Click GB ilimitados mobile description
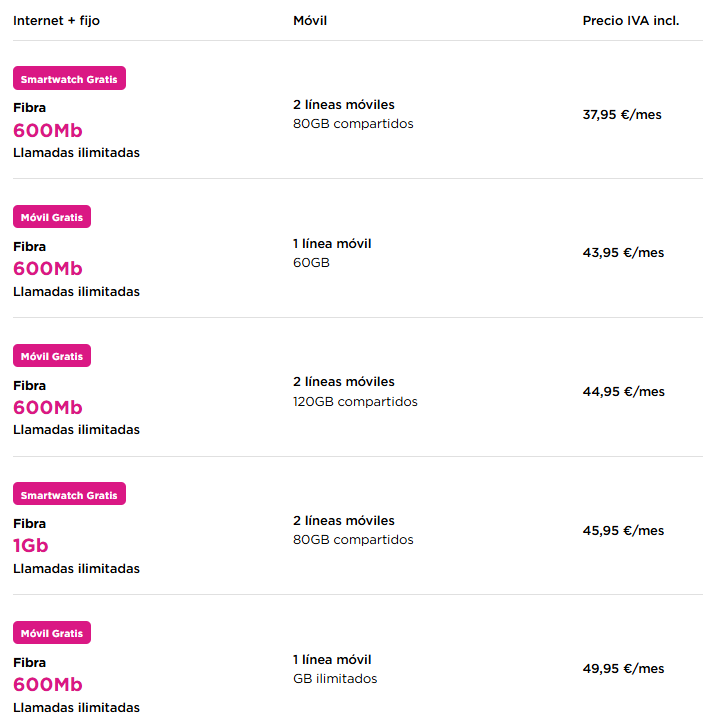 335,679
